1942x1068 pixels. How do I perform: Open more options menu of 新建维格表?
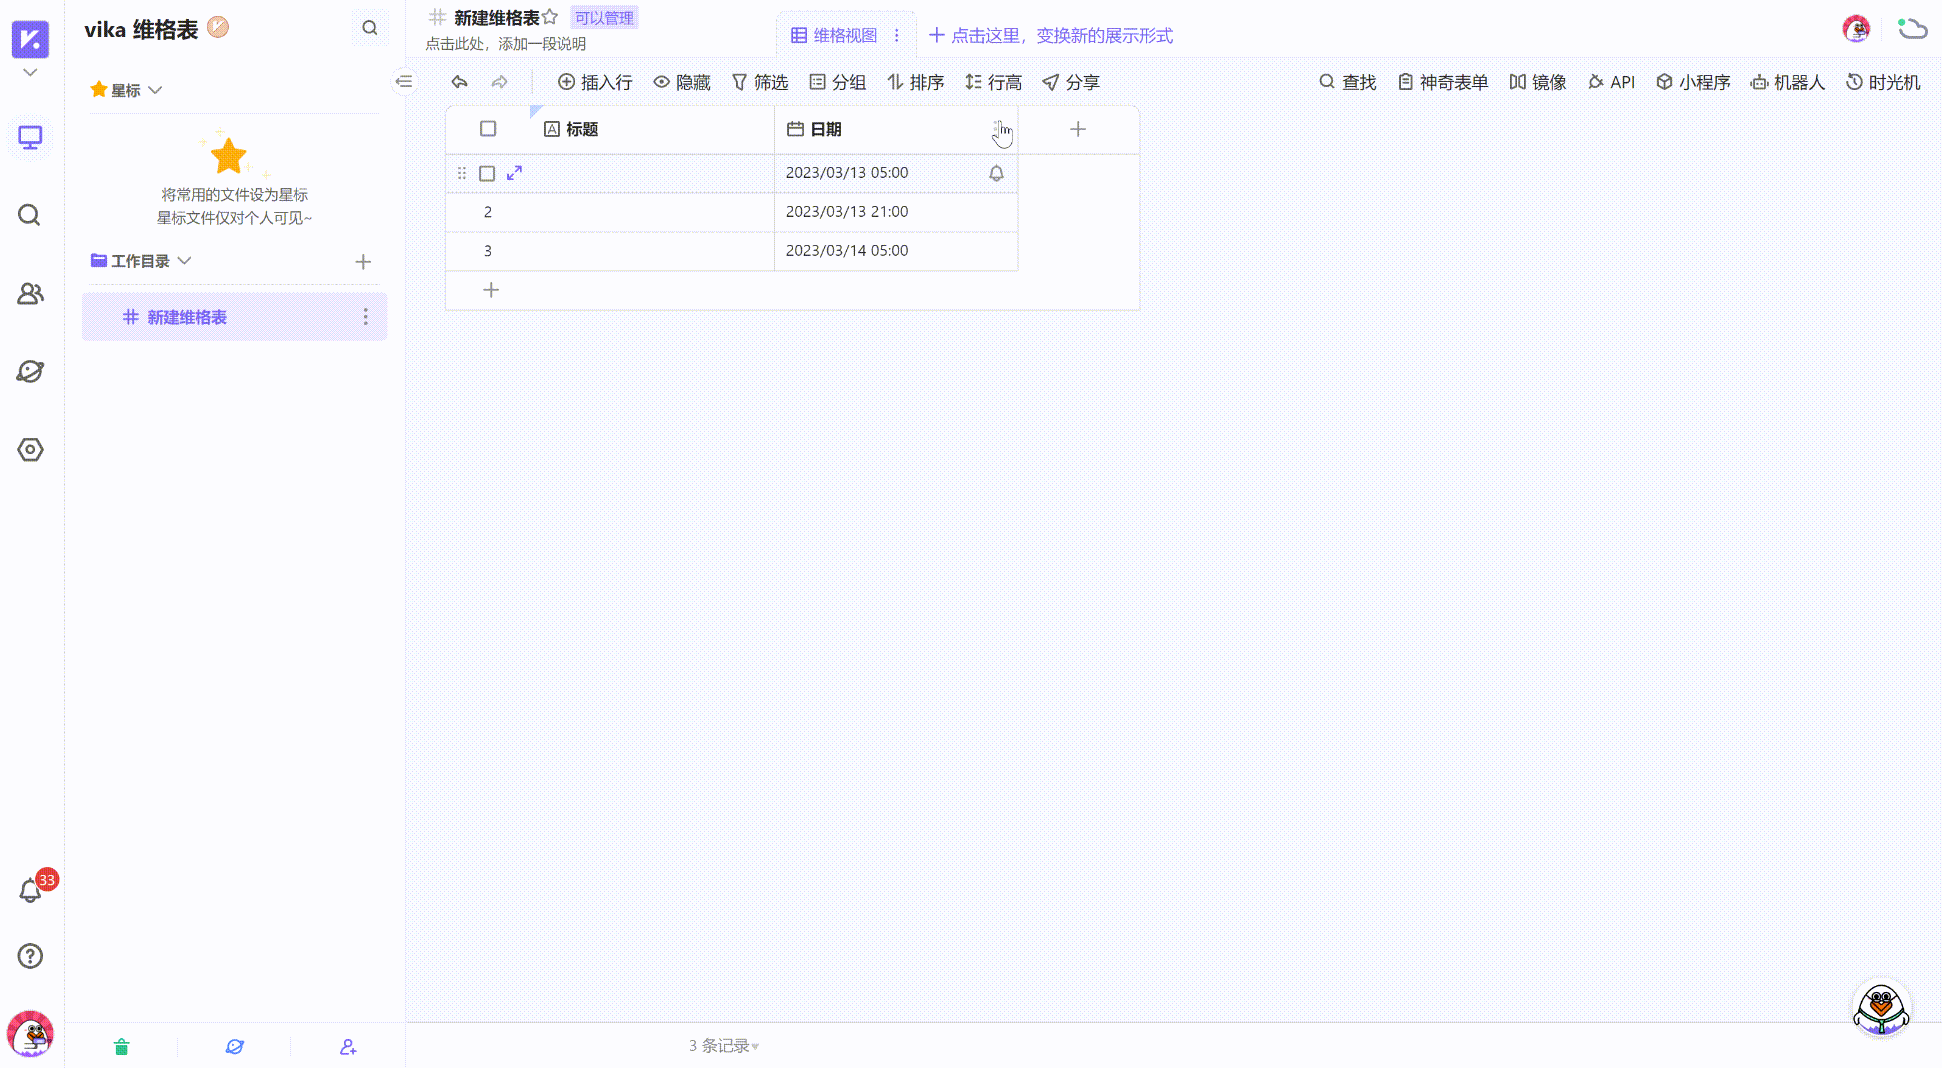(365, 316)
